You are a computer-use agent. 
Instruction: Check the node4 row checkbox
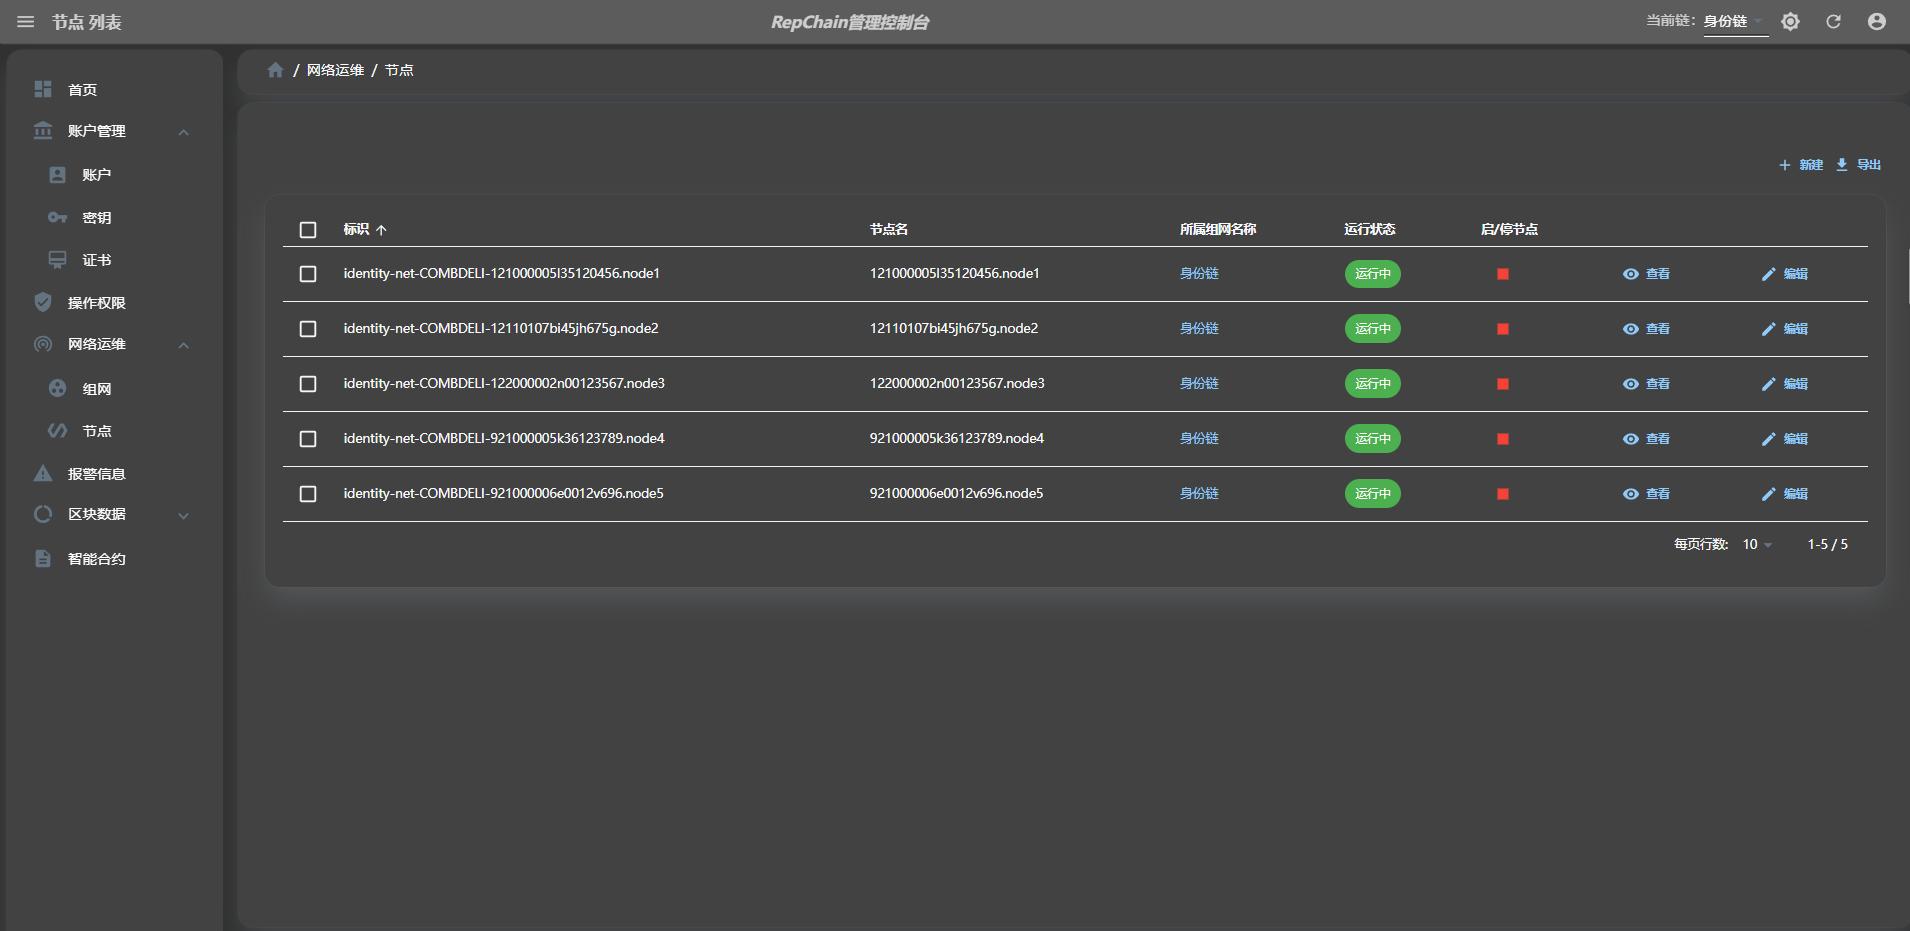coord(308,439)
